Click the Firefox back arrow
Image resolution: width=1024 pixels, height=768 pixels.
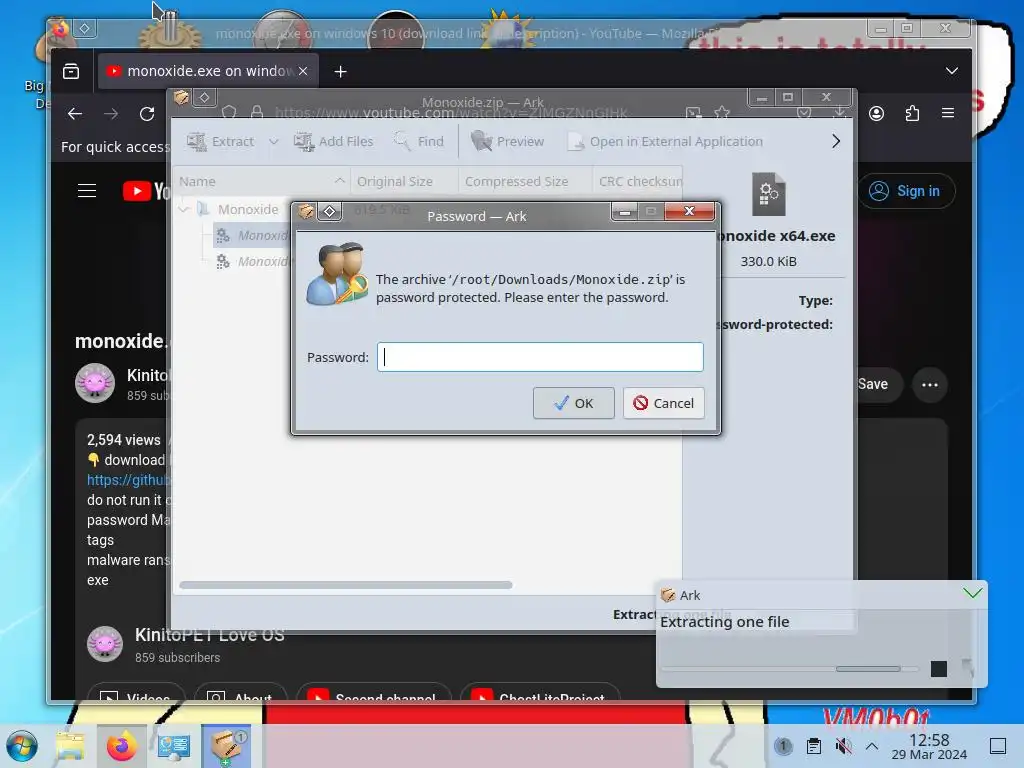point(75,114)
